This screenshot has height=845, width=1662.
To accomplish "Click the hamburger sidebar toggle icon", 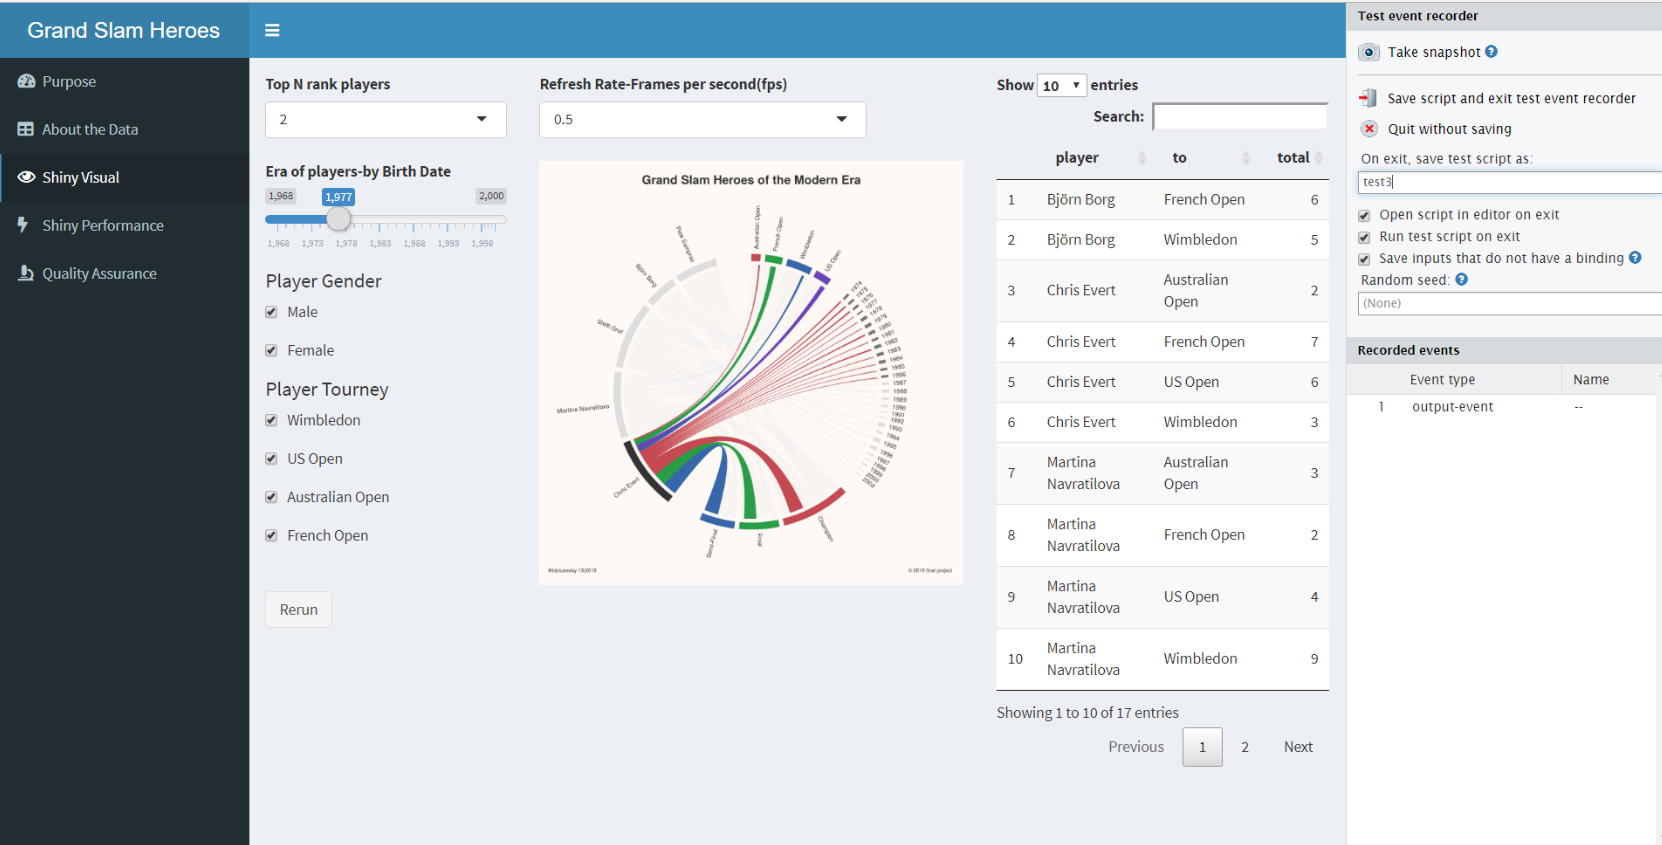I will pos(272,30).
